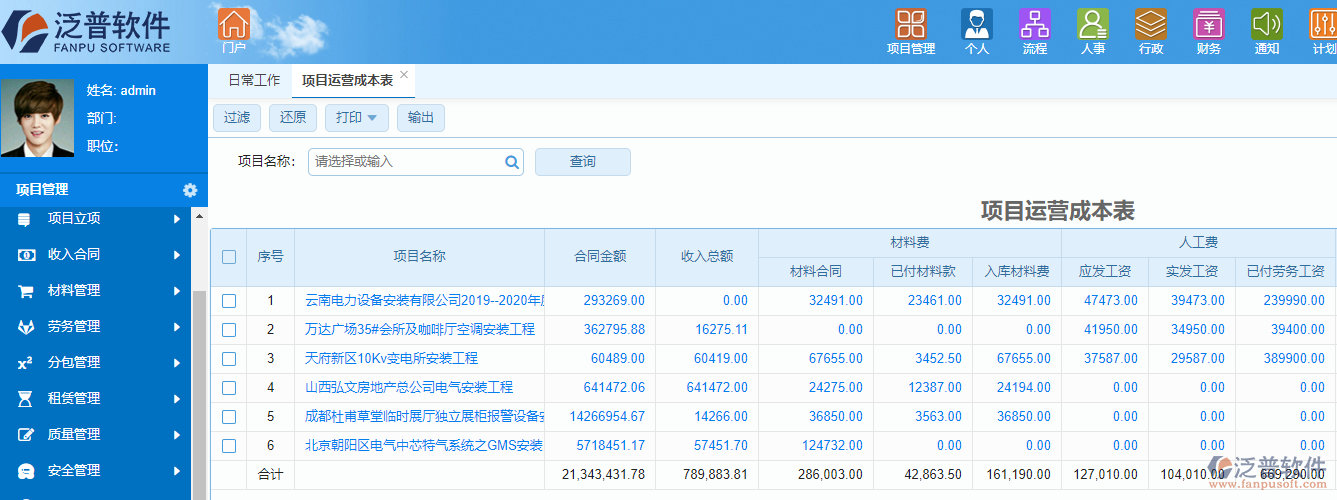Close the 项目运营成本表 tab

click(x=404, y=75)
